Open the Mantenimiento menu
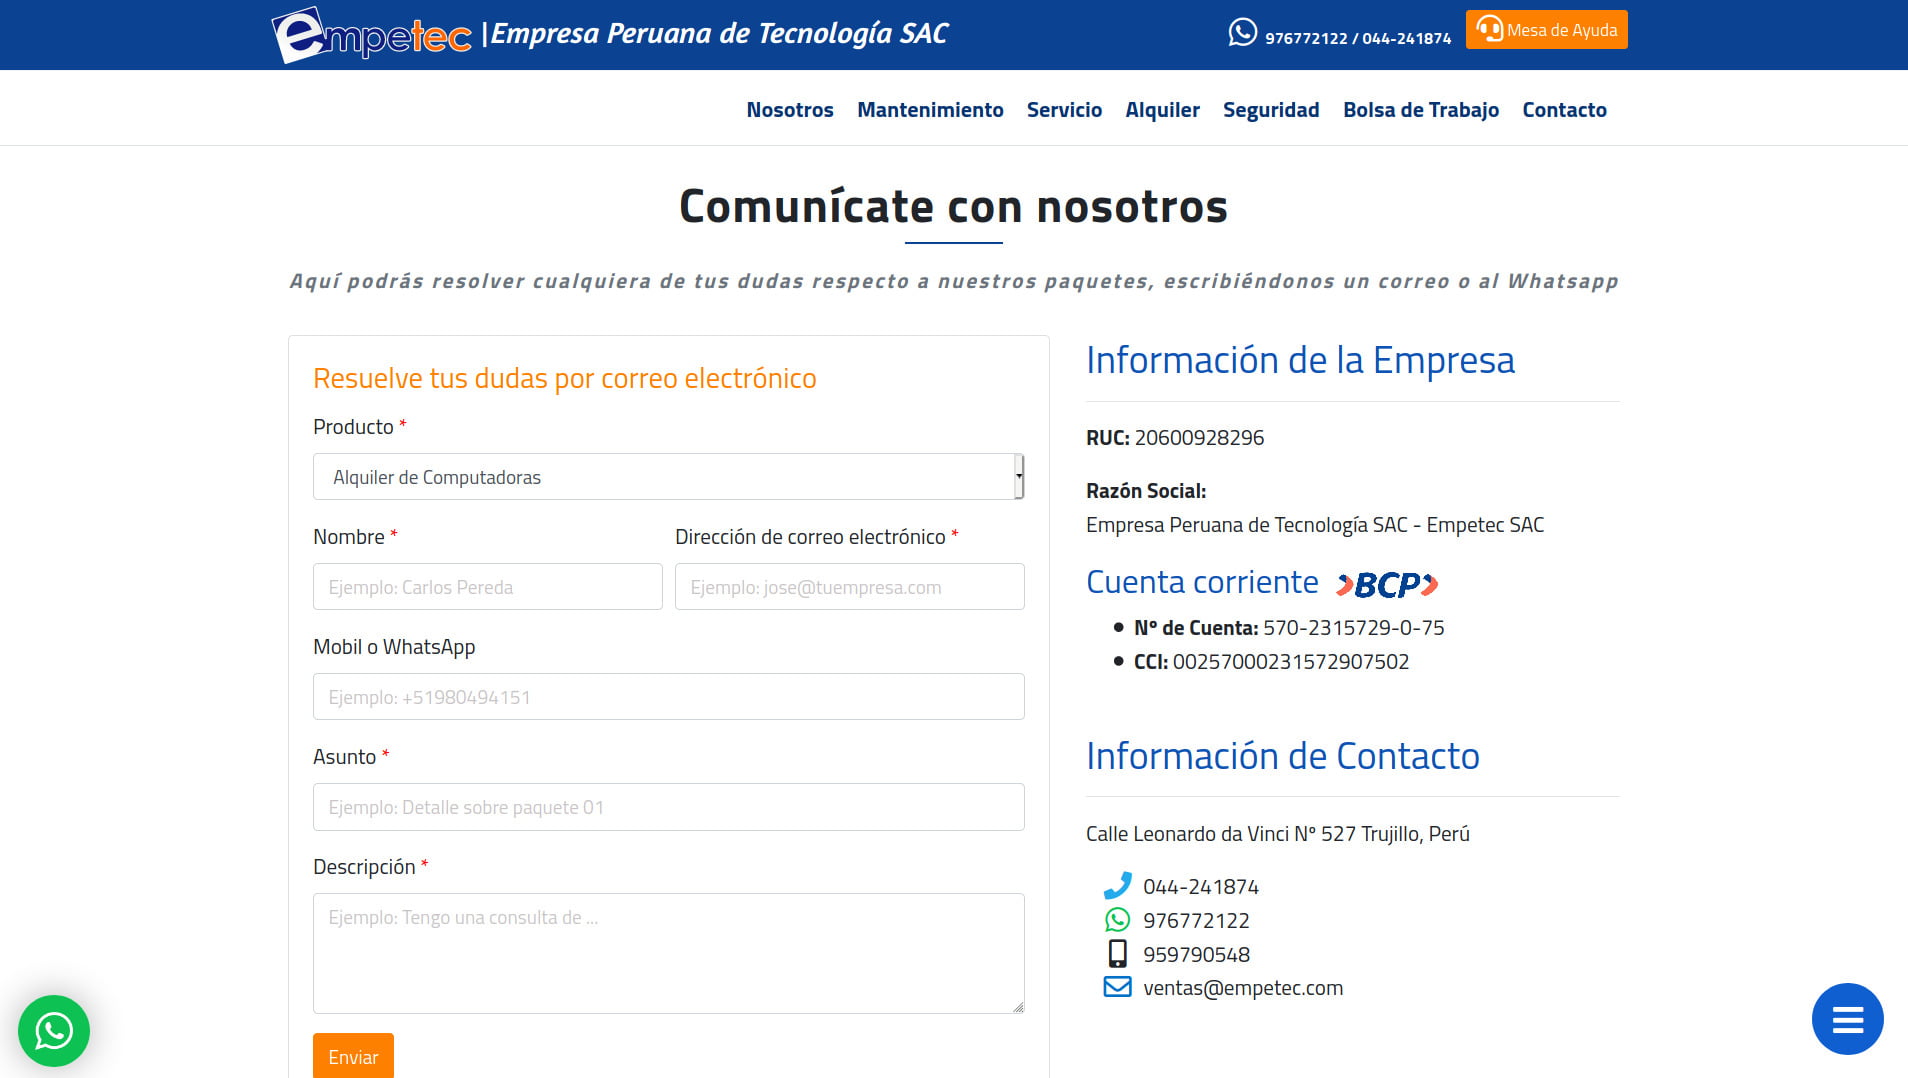 tap(930, 110)
